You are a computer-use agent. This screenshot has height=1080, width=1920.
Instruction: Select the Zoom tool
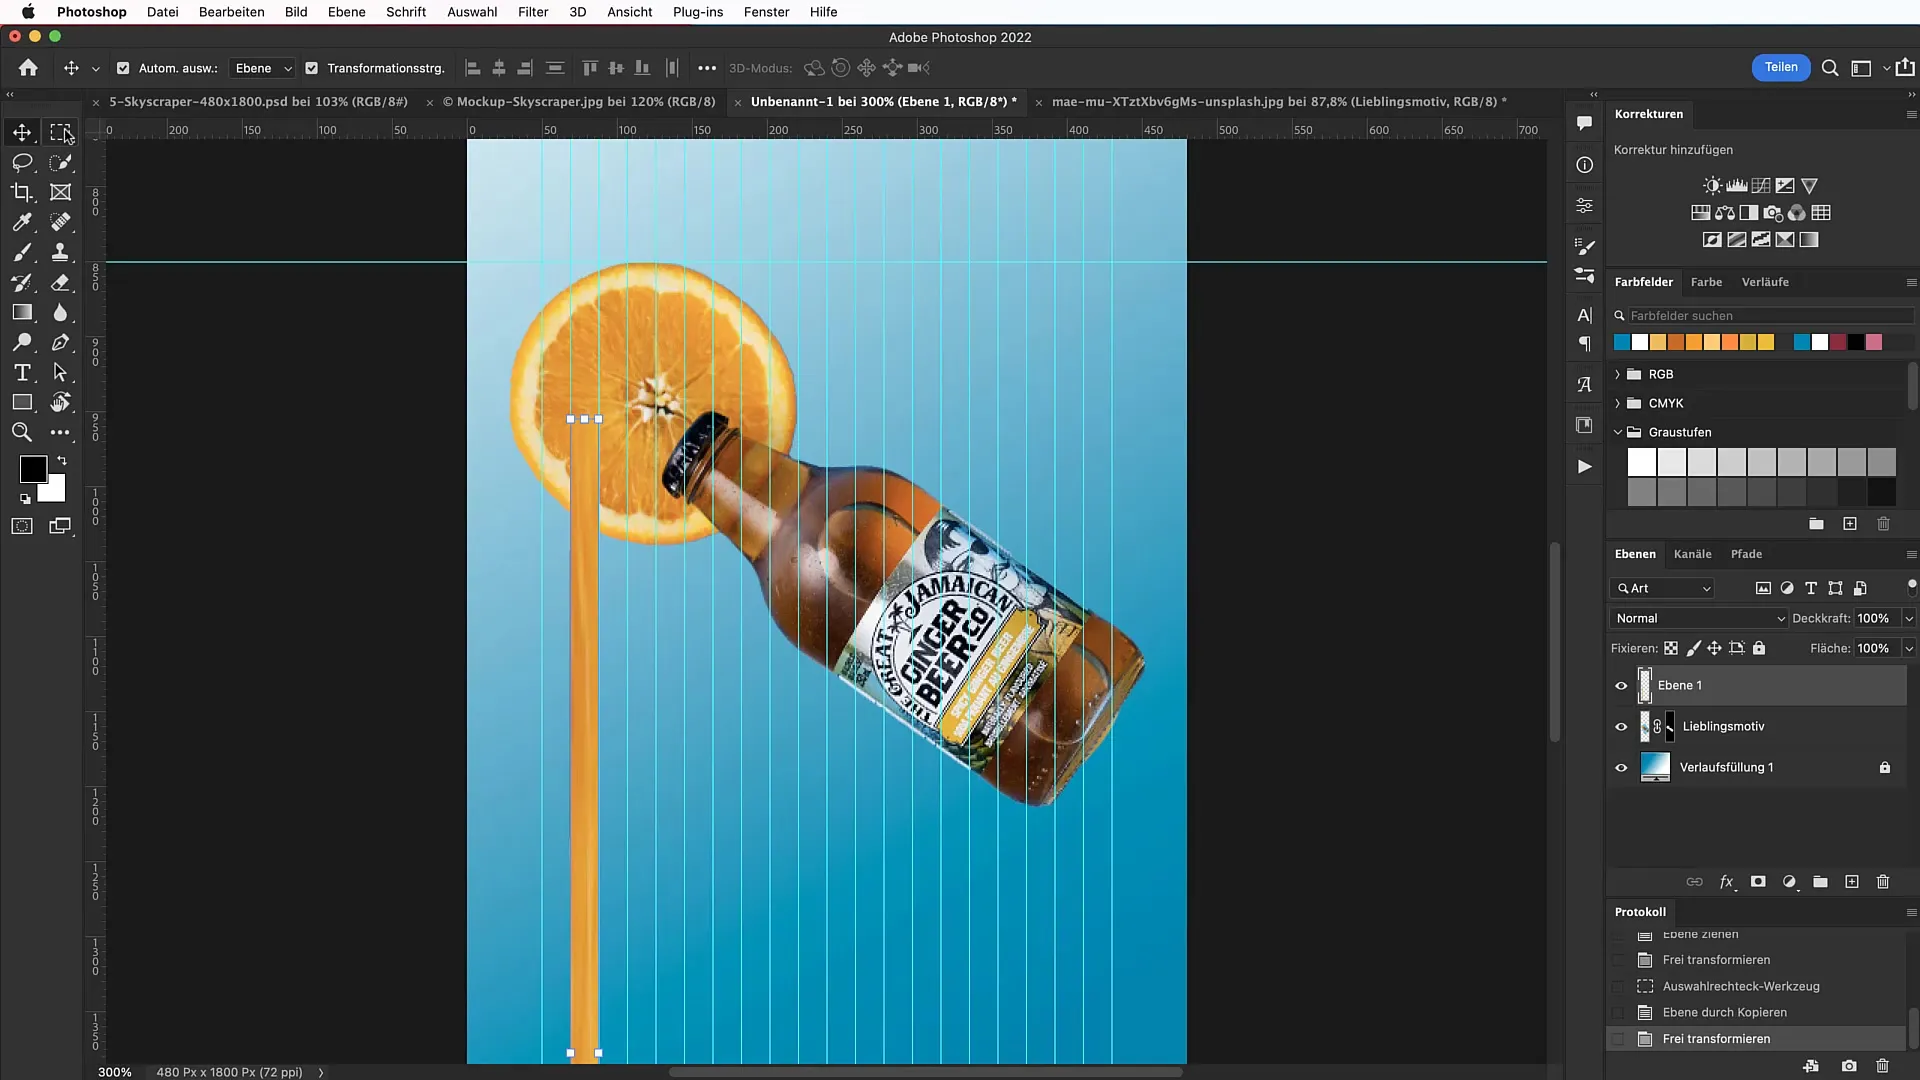pos(22,432)
